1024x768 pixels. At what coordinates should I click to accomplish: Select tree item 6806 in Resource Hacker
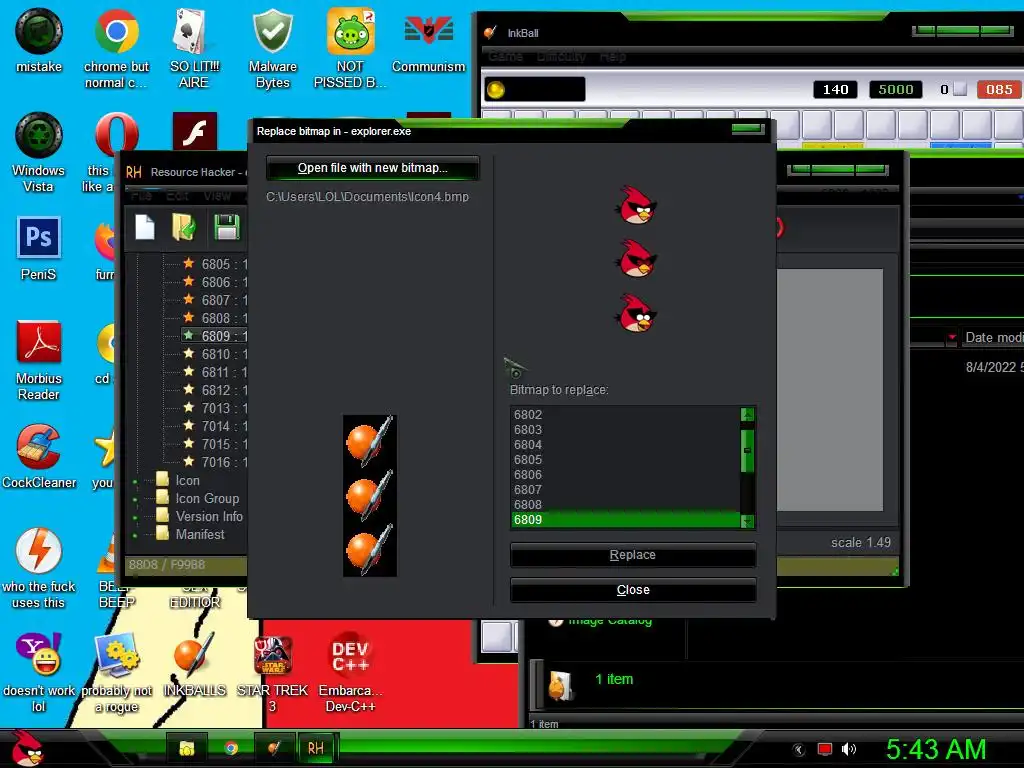tap(216, 282)
